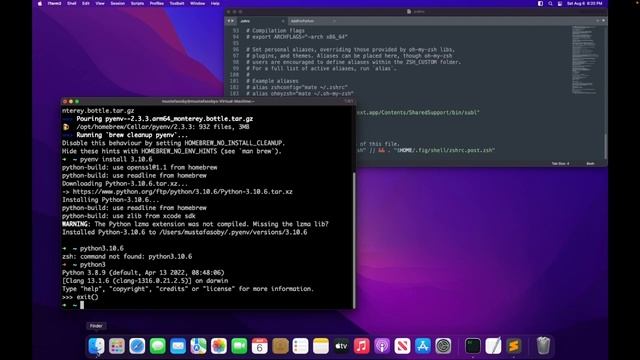The height and width of the screenshot is (360, 640).
Task: Click the 'Python 3.8.9' version line
Action: pos(143,273)
